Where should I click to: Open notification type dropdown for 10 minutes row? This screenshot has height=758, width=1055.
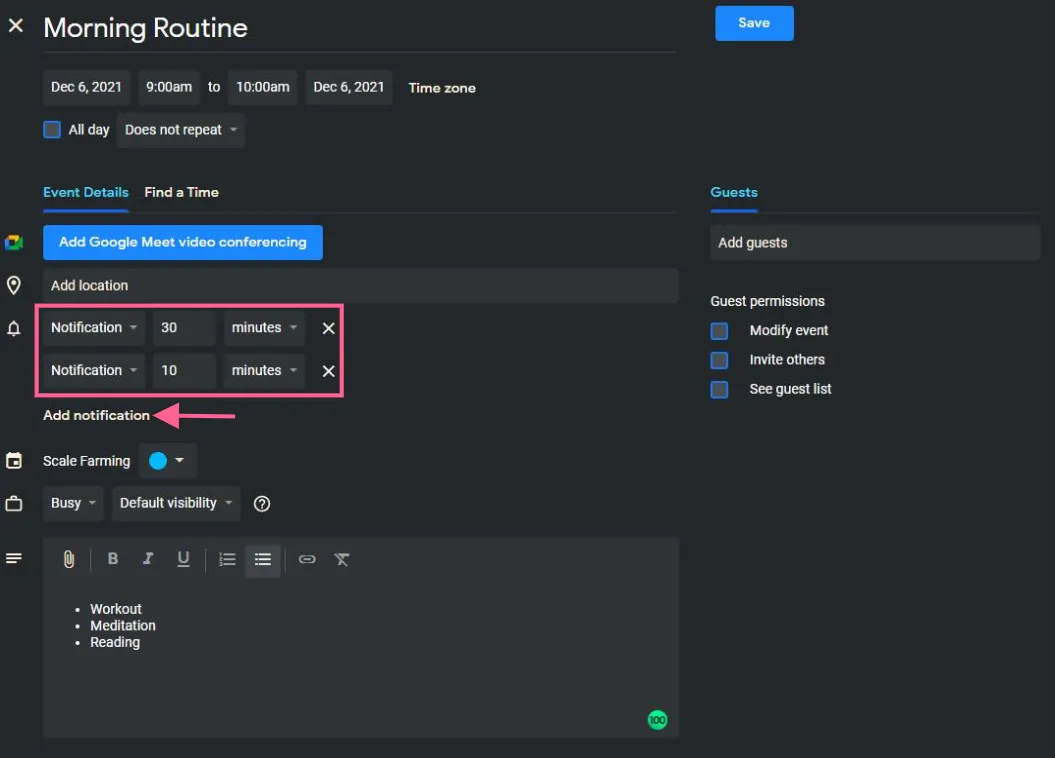(94, 371)
